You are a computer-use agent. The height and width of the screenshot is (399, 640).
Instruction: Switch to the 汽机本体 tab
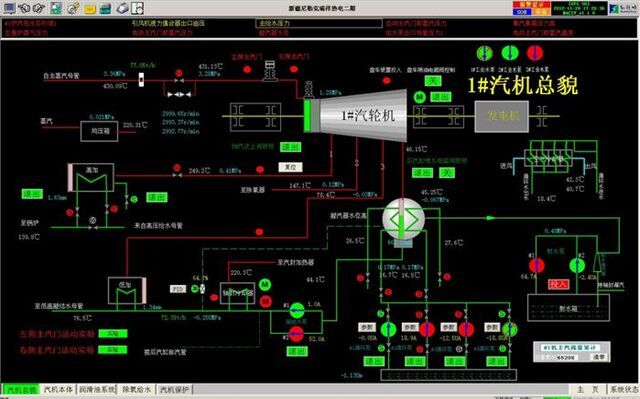(x=58, y=390)
